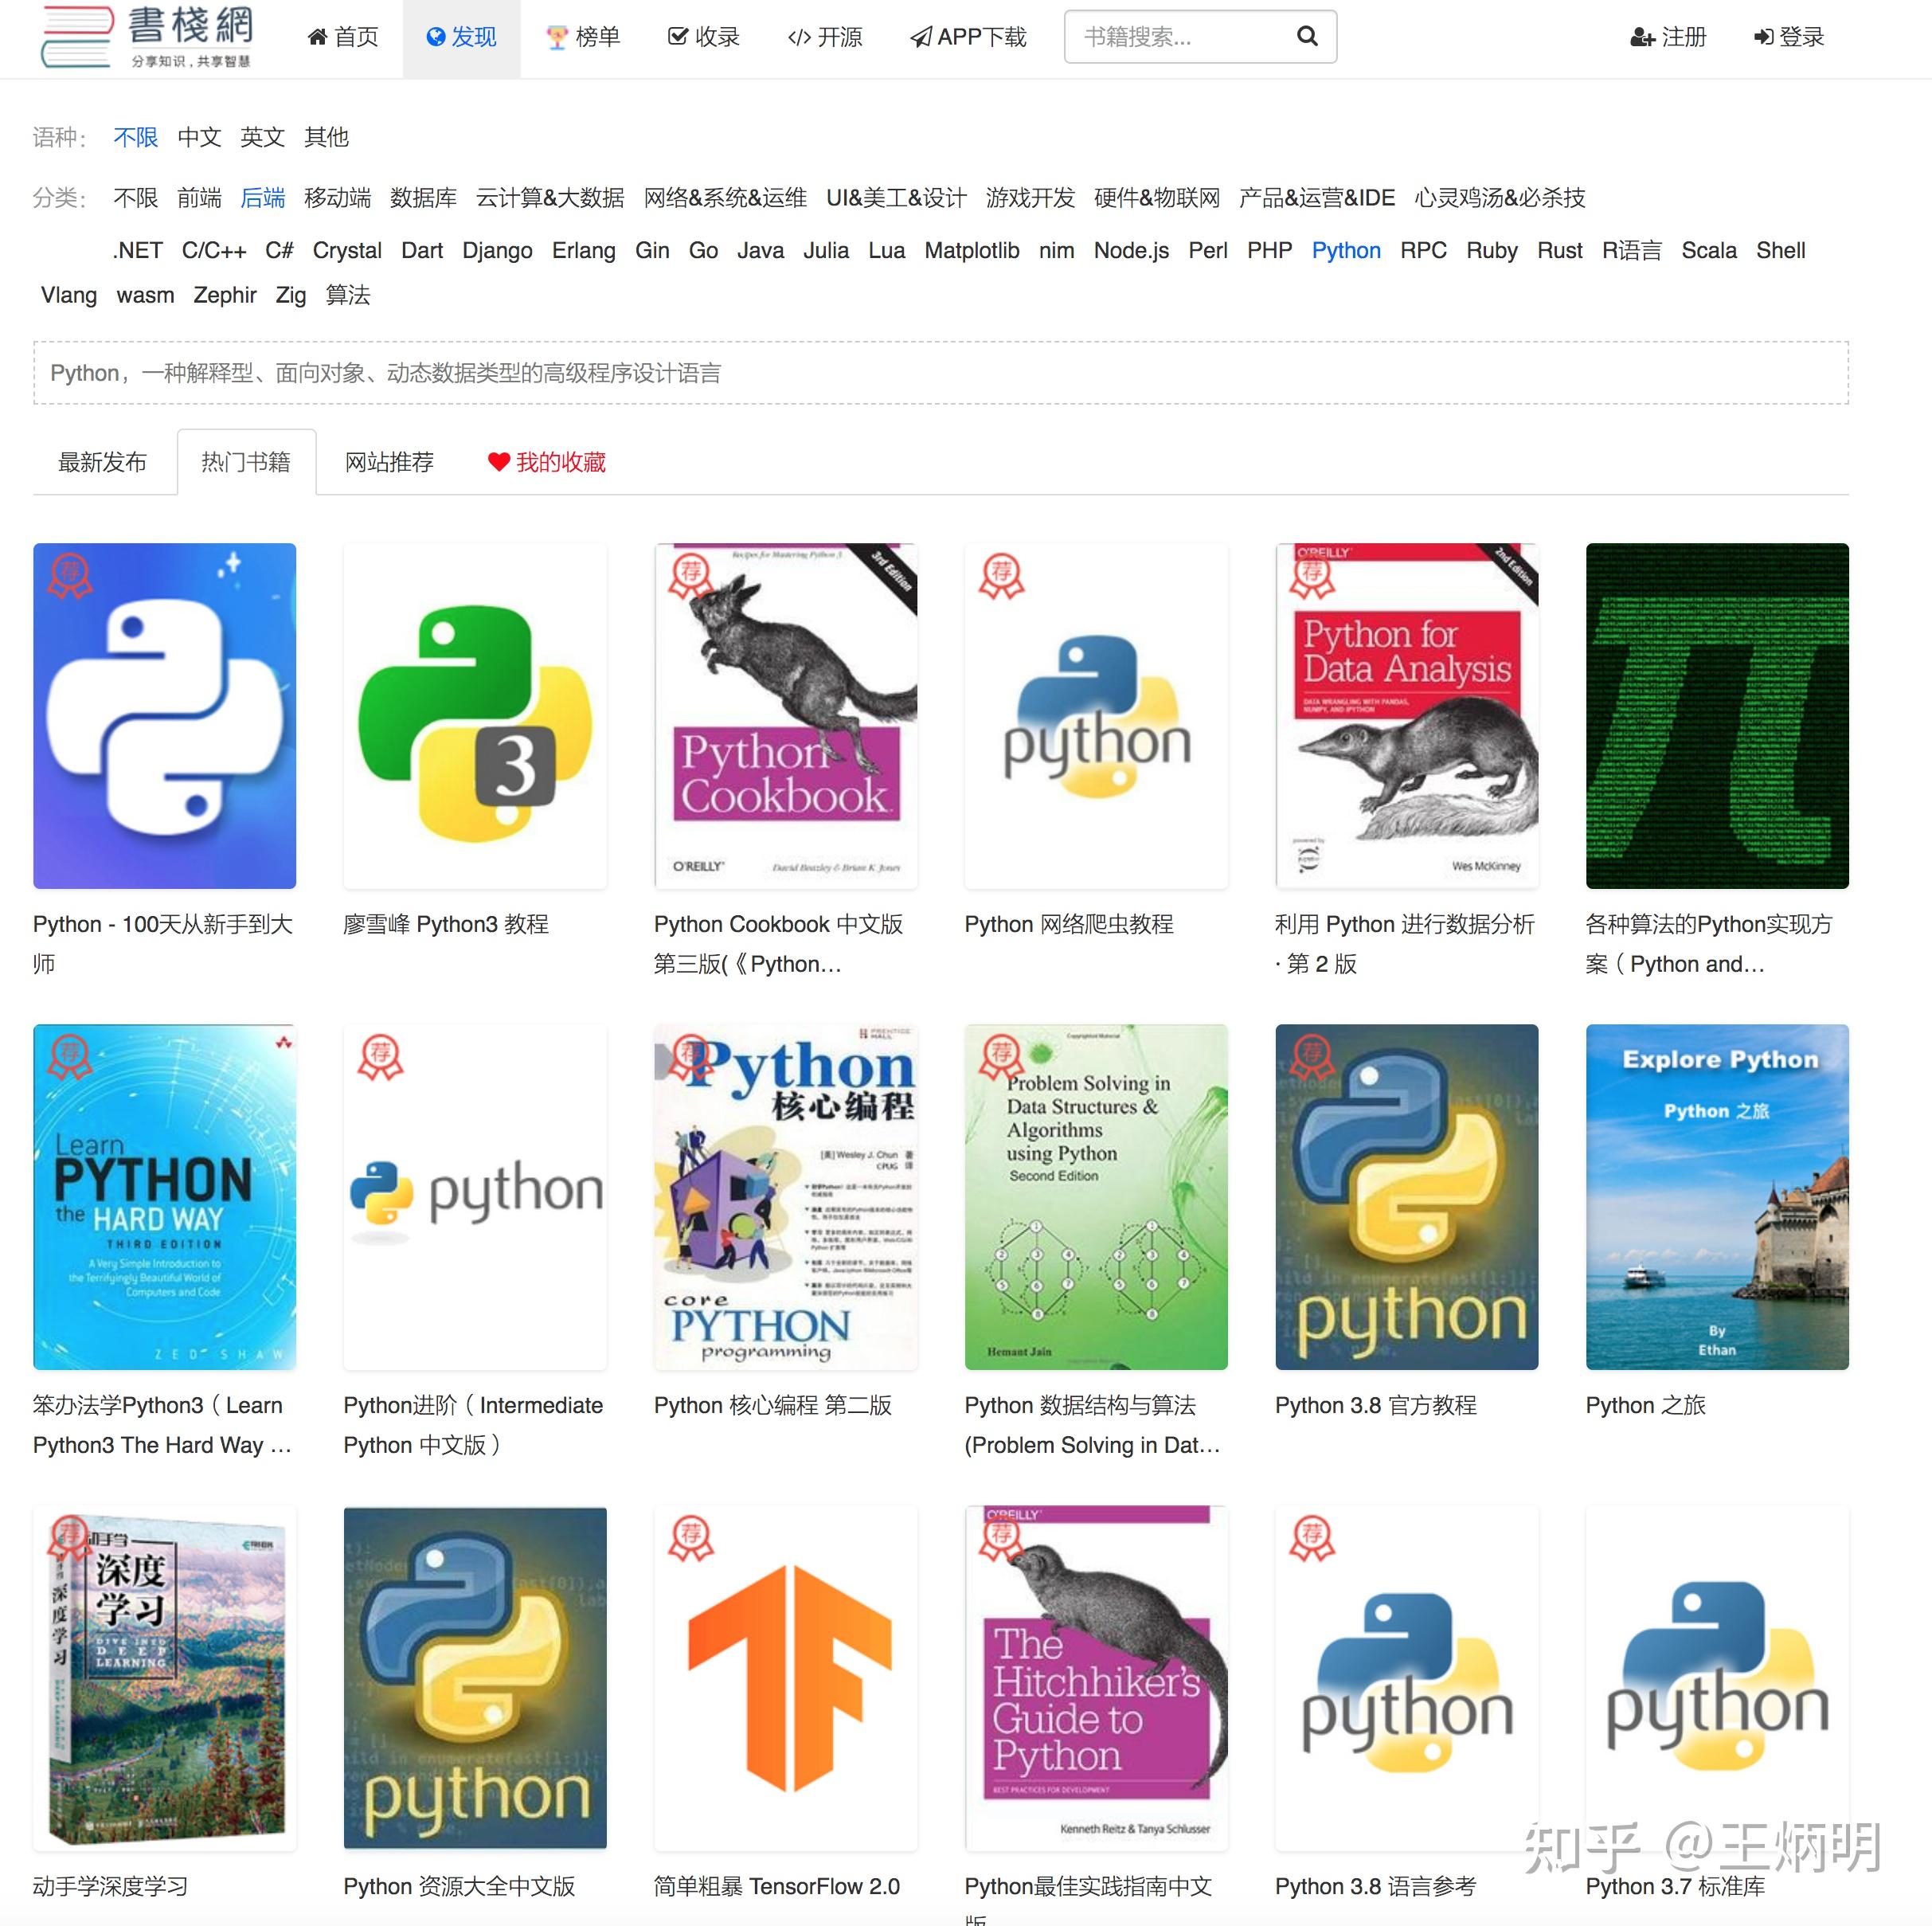
Task: Open the Python Cookbook cover thumbnail
Action: [x=785, y=716]
